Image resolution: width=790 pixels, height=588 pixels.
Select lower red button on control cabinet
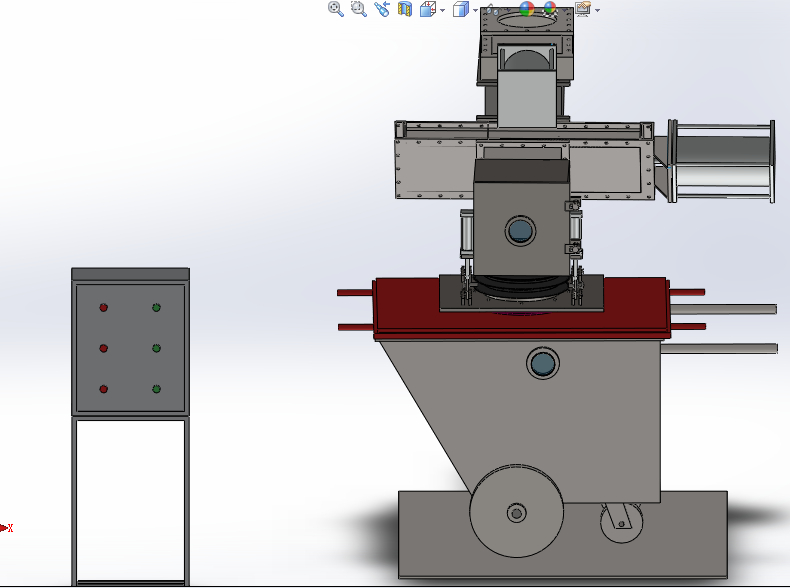(x=103, y=389)
